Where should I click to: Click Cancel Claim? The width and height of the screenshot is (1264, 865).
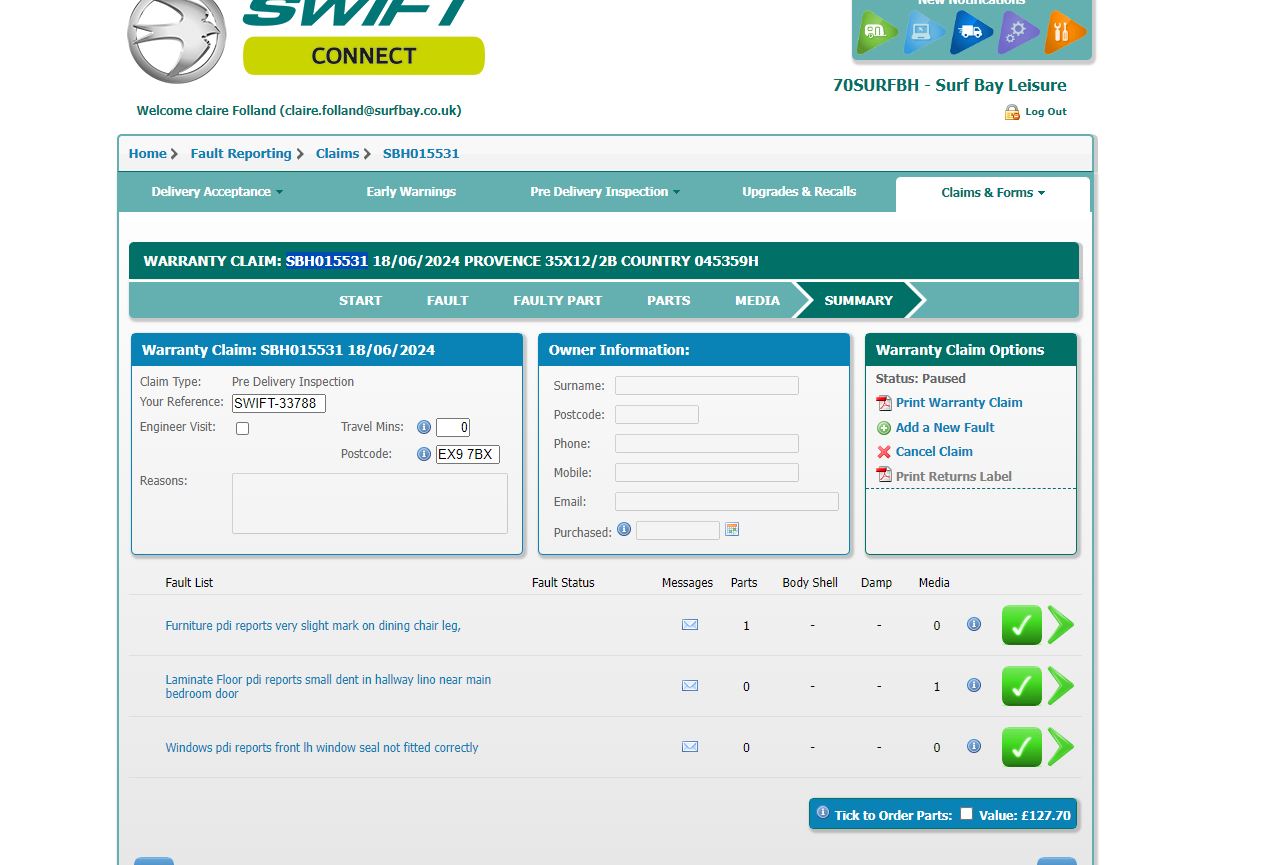(934, 452)
